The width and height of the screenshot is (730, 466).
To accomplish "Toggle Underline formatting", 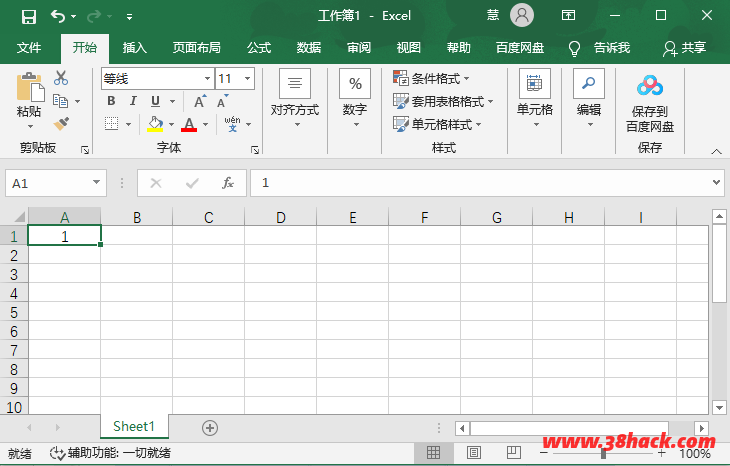I will click(x=155, y=101).
